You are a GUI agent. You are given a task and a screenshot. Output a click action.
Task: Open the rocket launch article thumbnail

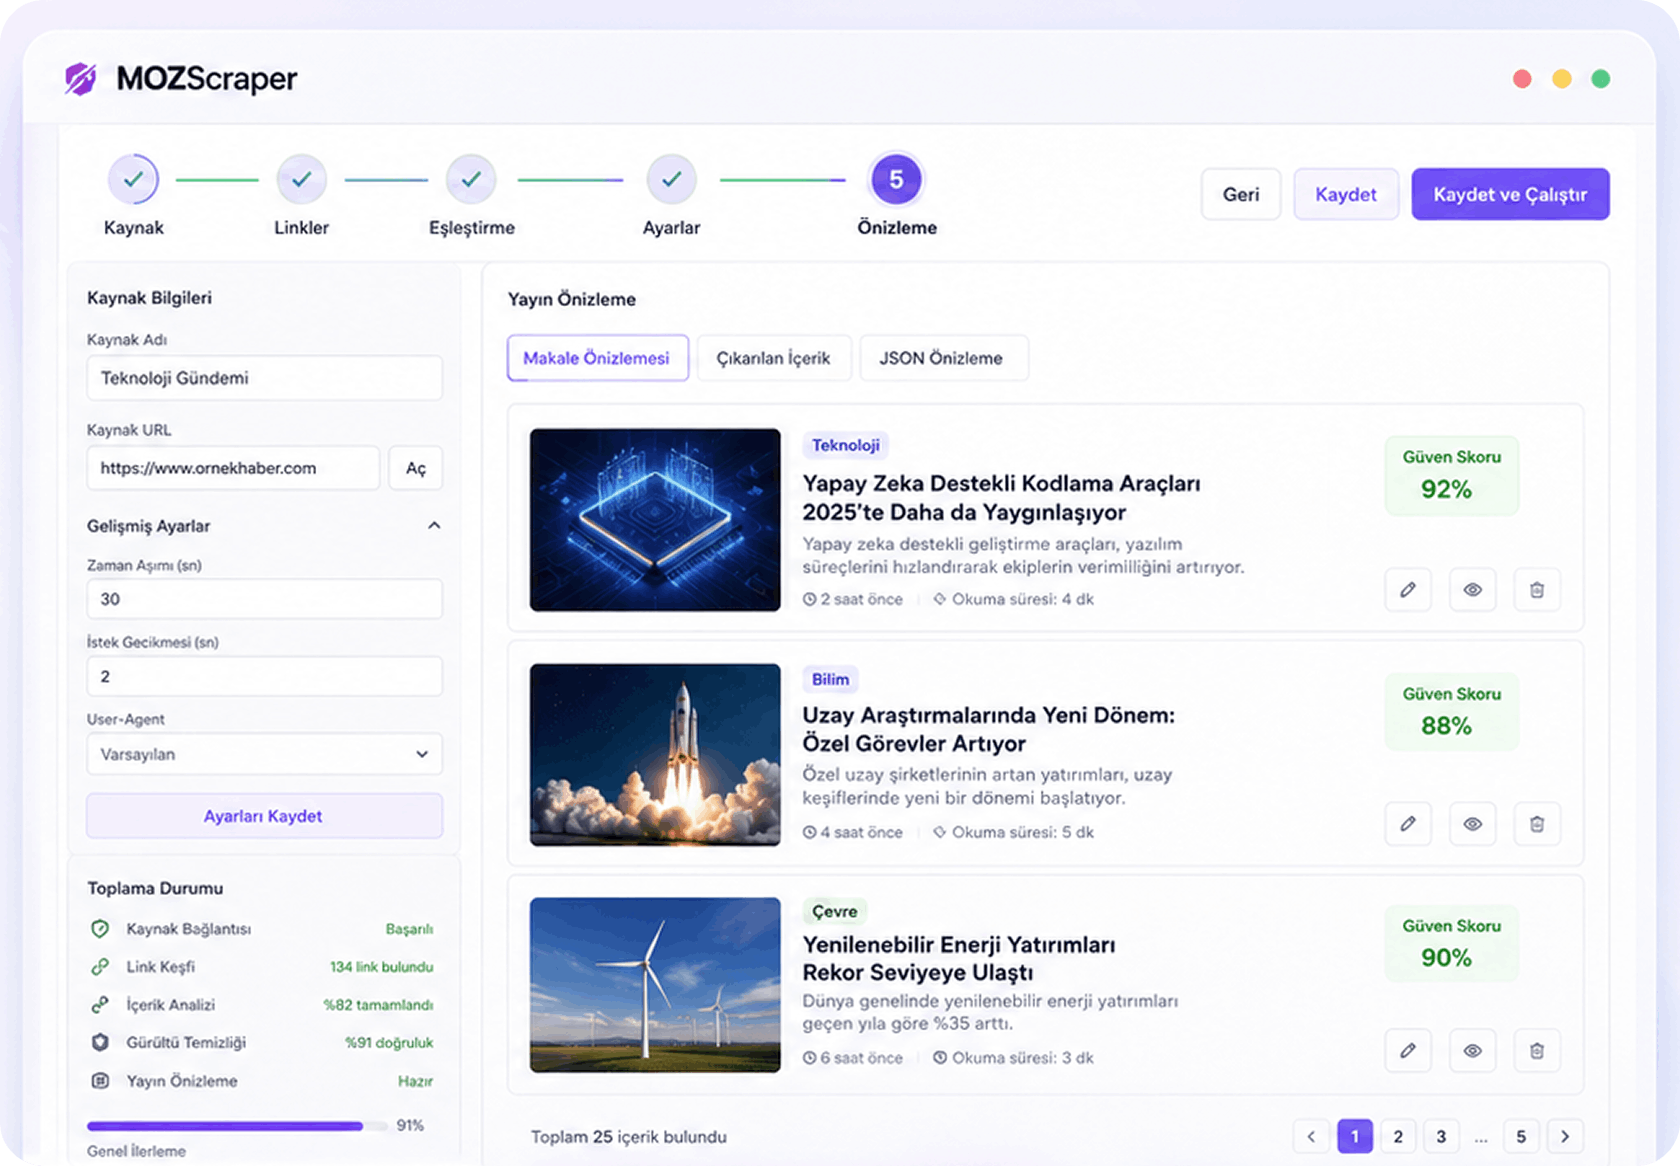655,755
